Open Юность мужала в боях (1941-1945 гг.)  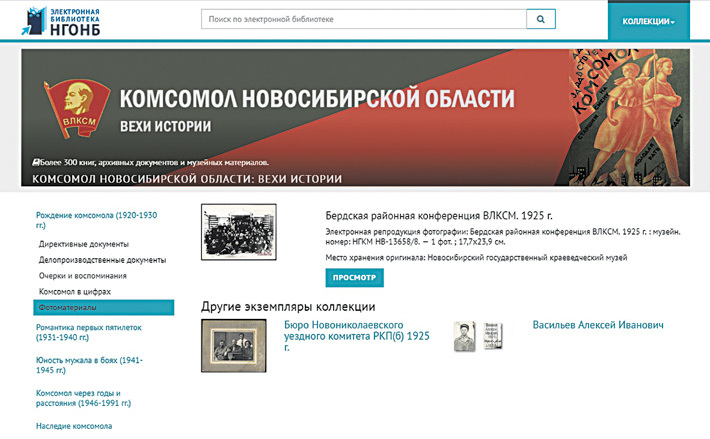click(x=89, y=365)
